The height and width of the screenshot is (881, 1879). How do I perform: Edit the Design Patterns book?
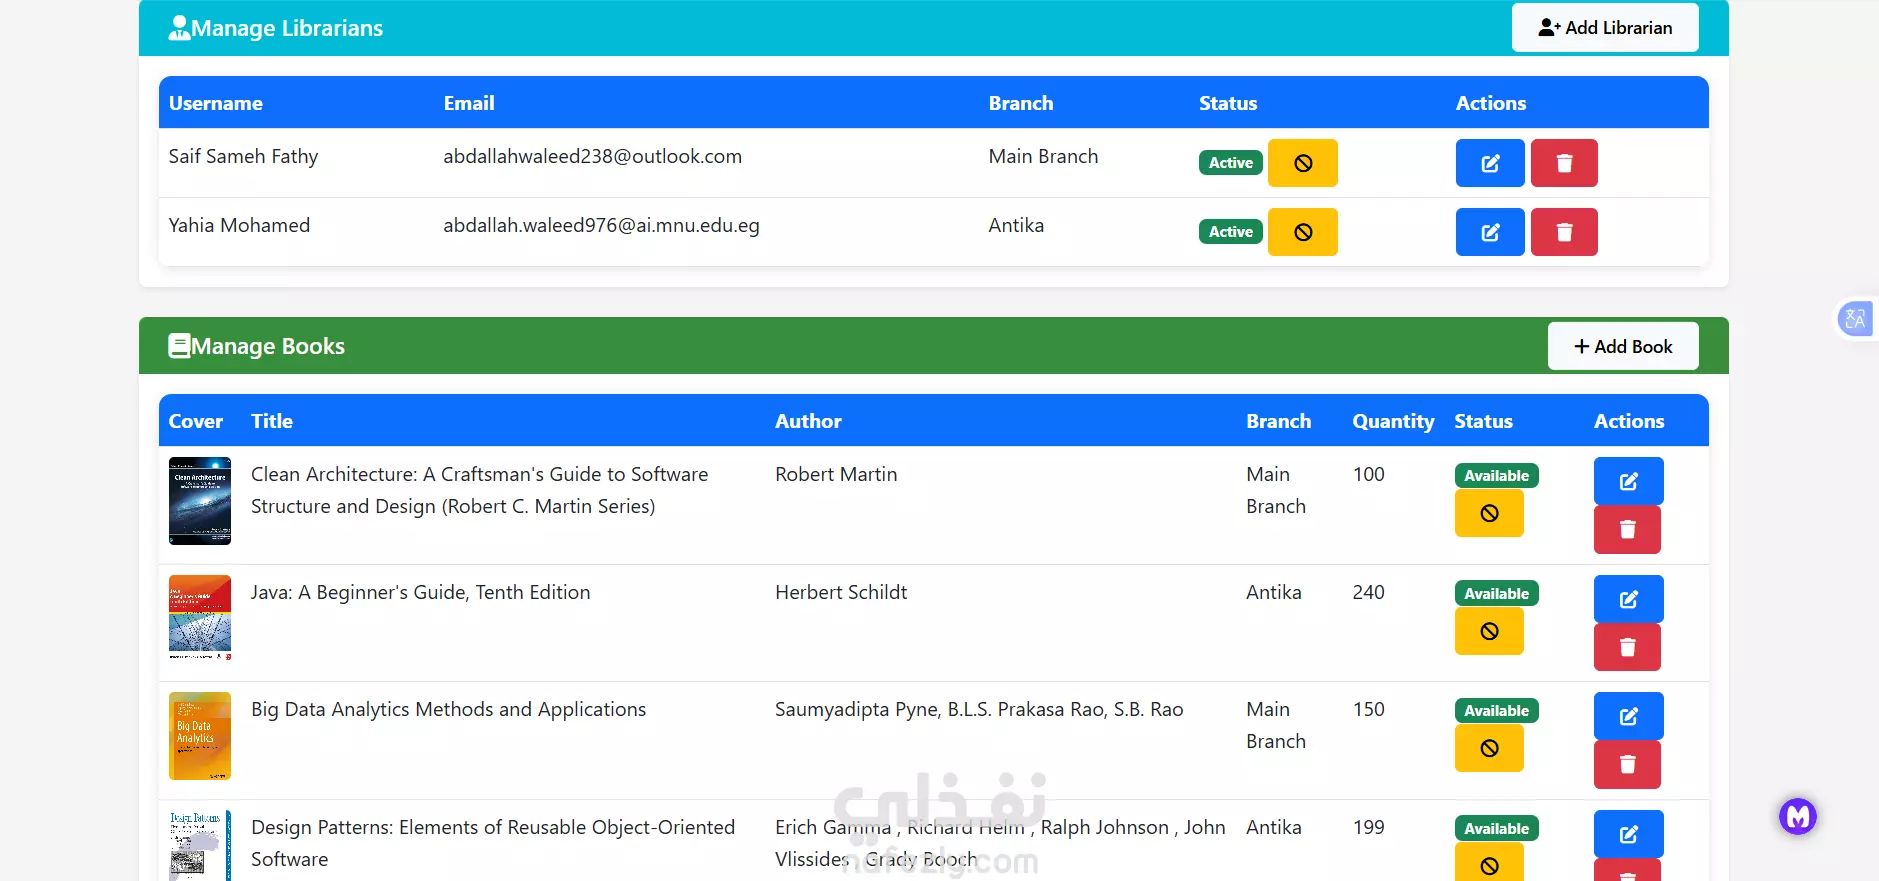click(x=1628, y=834)
